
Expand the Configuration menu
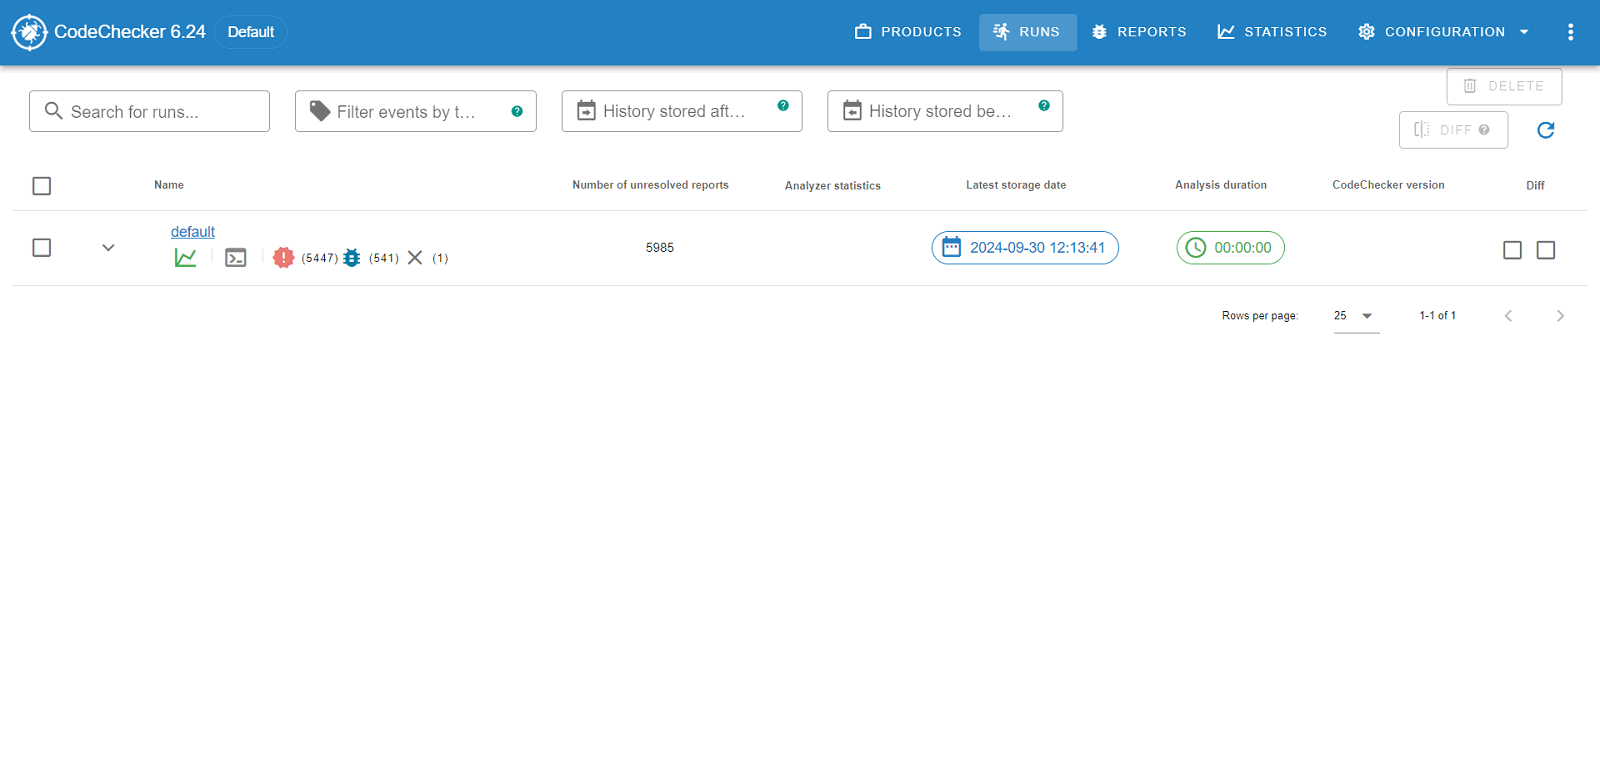pos(1443,32)
